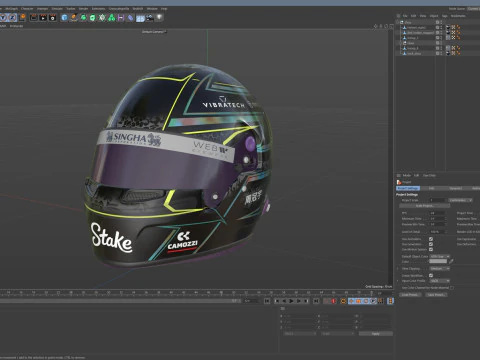Click the orange coordinate system icon
This screenshot has width=480, height=360.
[x=22, y=17]
